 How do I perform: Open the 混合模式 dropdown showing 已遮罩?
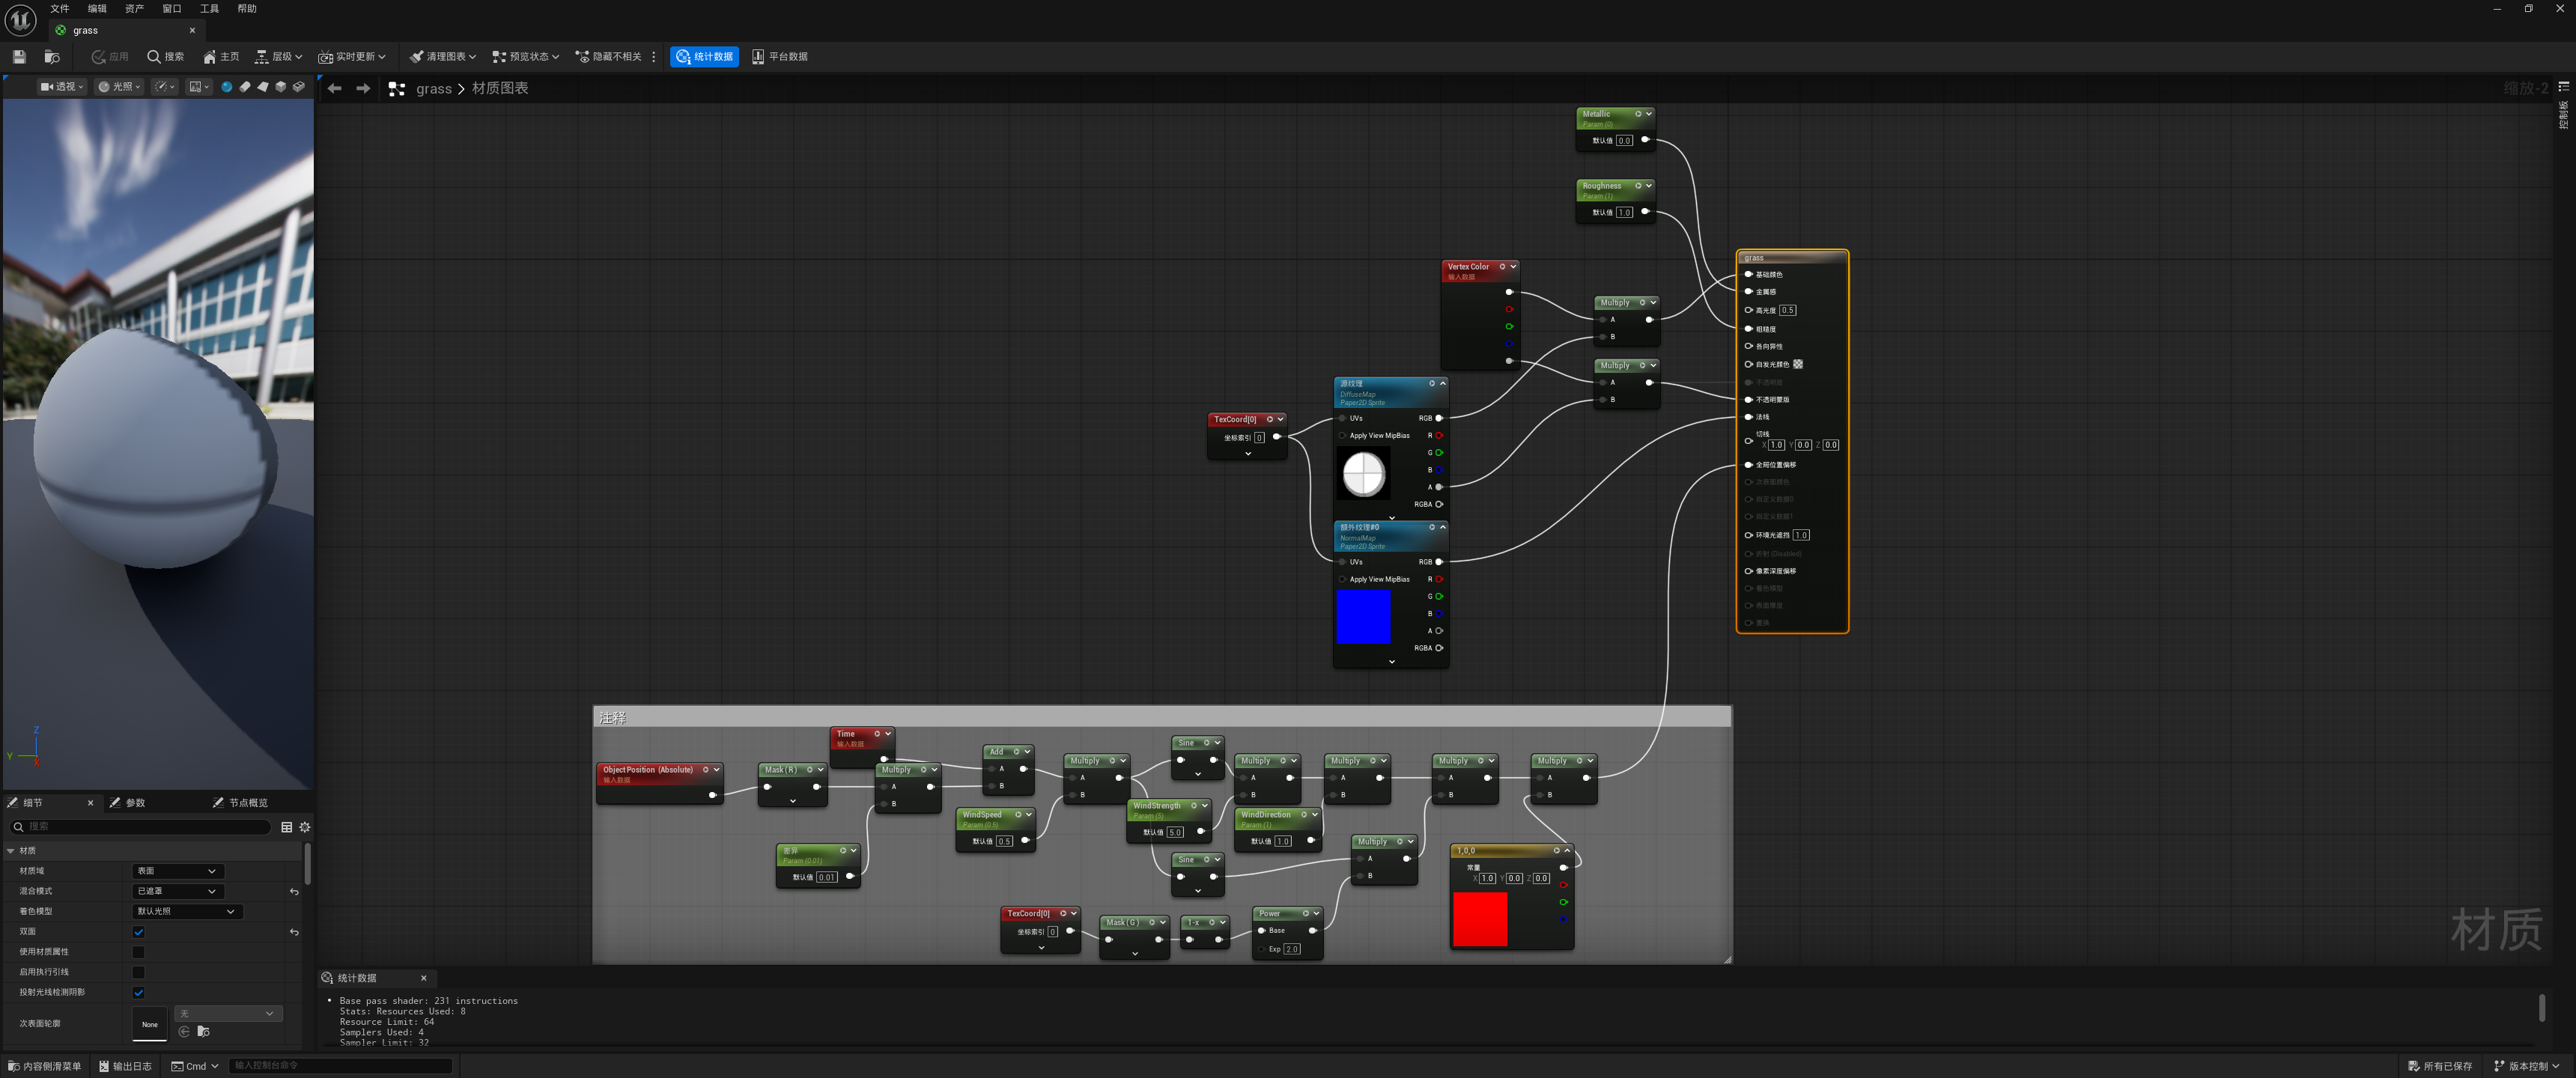(x=178, y=891)
